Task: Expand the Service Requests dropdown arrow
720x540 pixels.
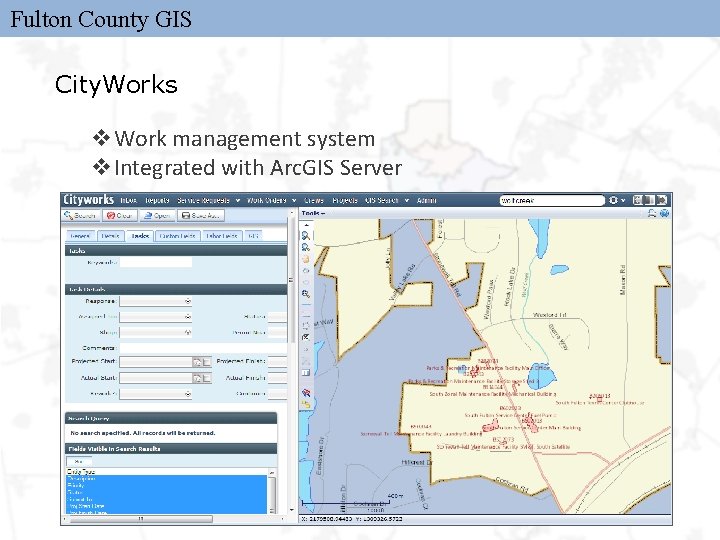Action: (x=238, y=201)
